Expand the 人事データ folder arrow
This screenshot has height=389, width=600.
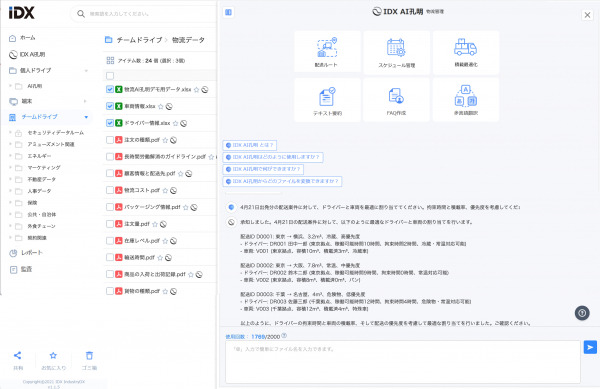[x=10, y=191]
